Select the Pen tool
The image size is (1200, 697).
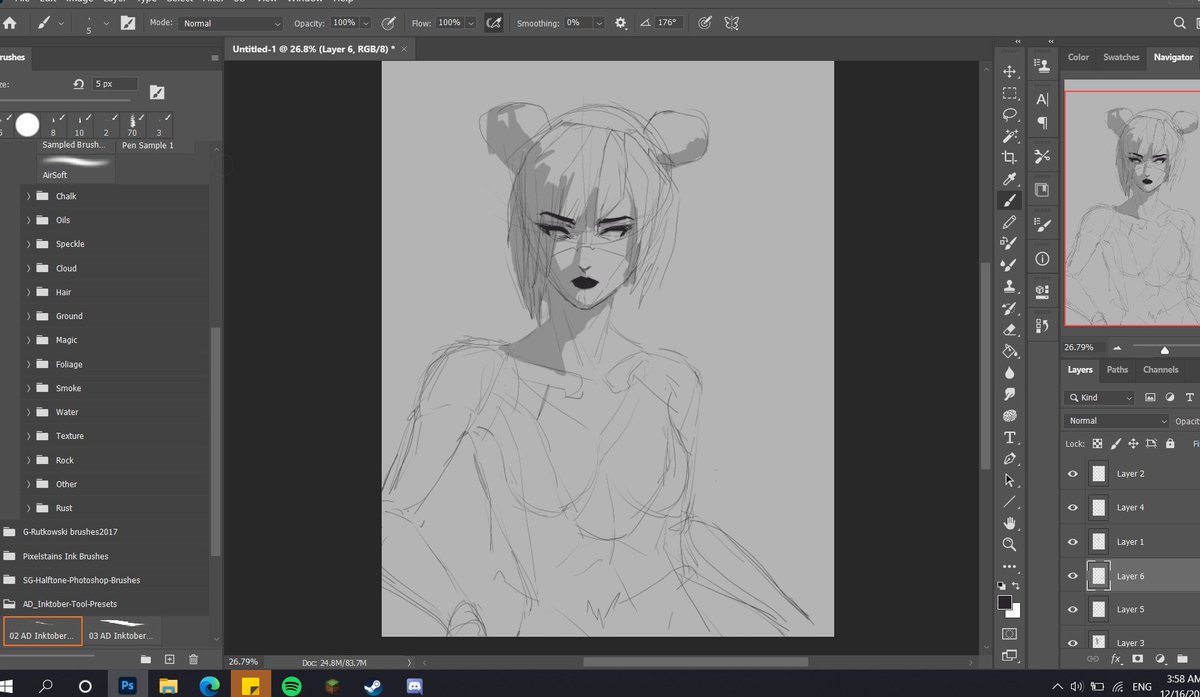pos(1009,459)
